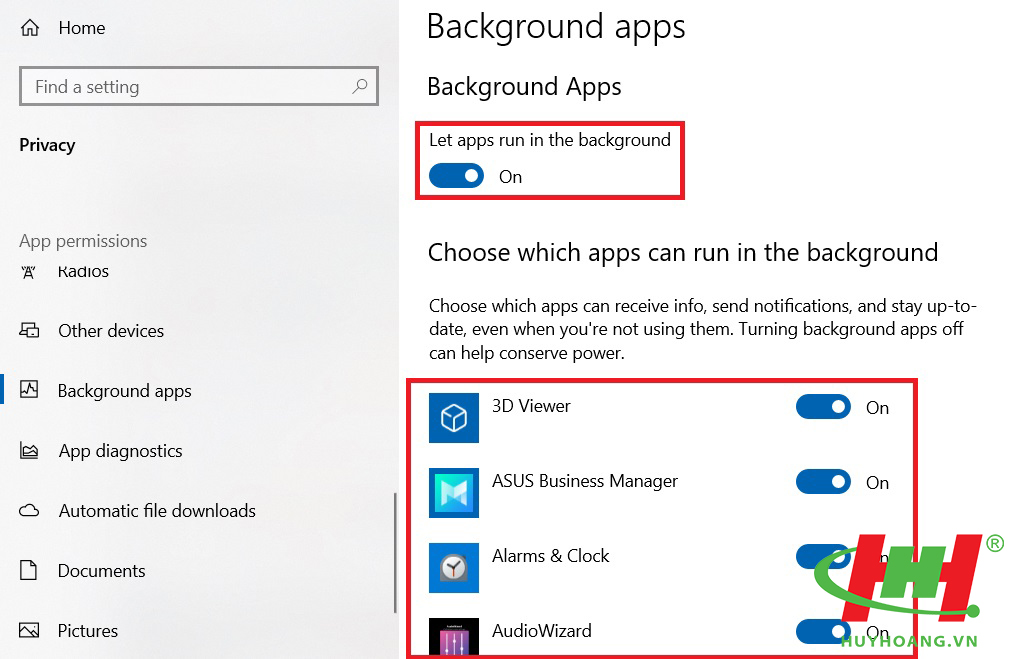Click the search magnifier icon
The width and height of the screenshot is (1016, 659).
[359, 87]
